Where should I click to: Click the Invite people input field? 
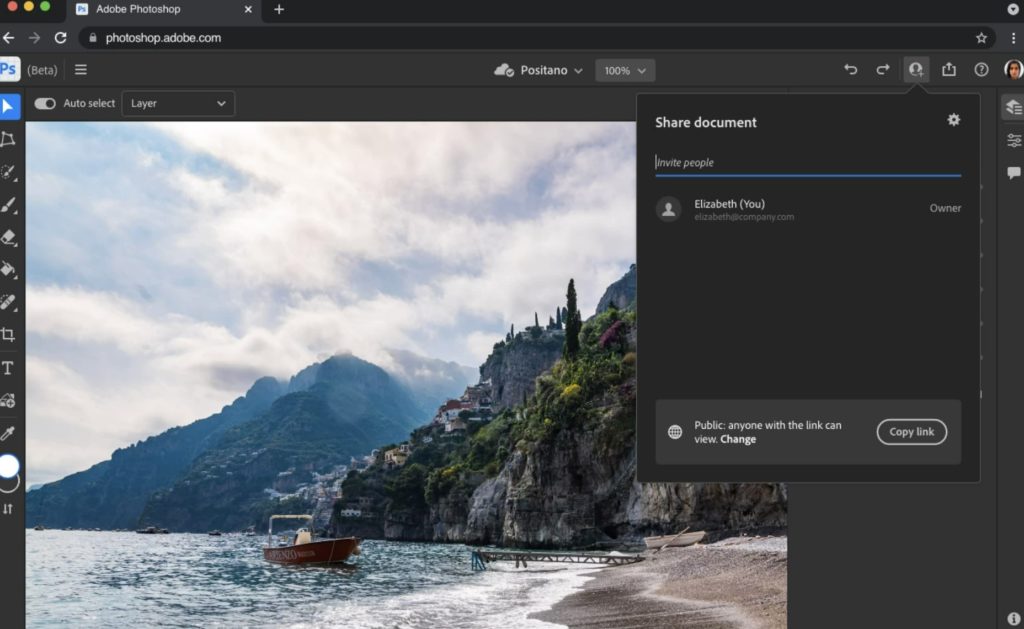click(808, 163)
